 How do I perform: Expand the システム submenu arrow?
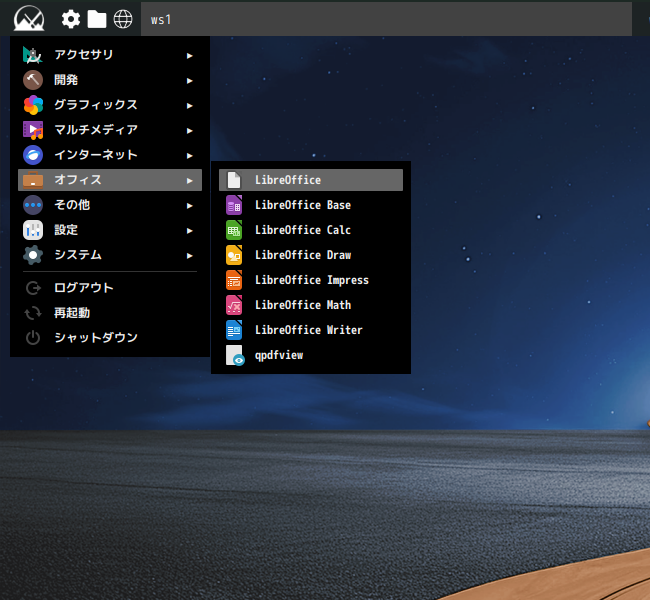189,255
